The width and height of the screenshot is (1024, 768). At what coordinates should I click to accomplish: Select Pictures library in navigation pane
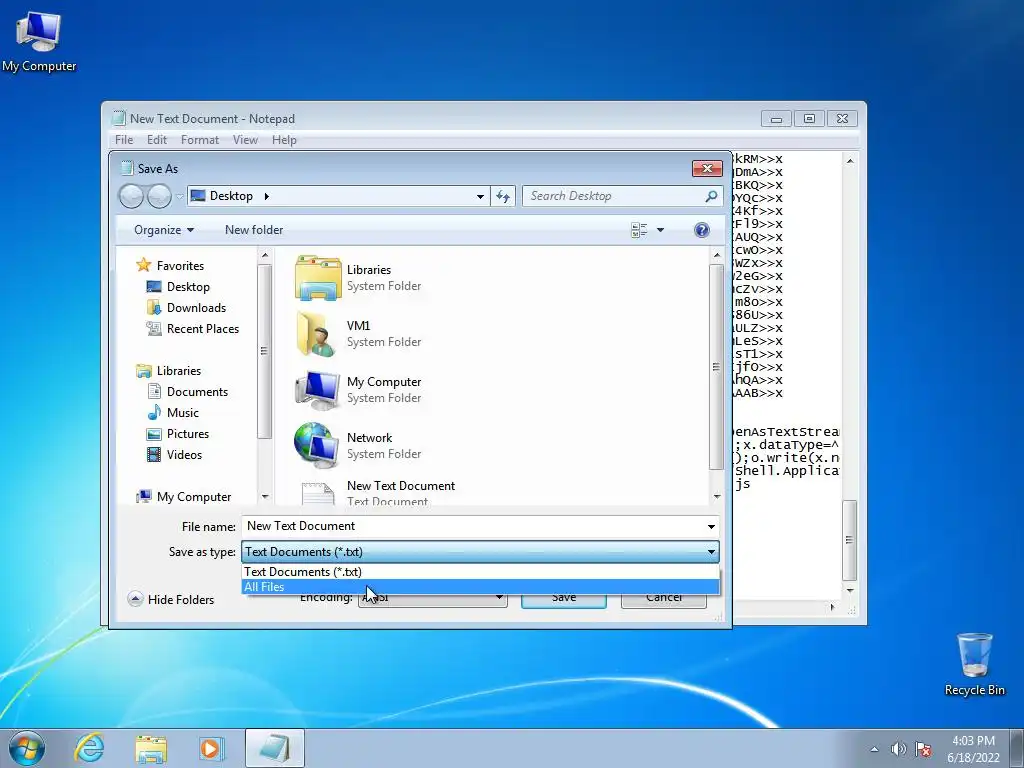[x=187, y=434]
